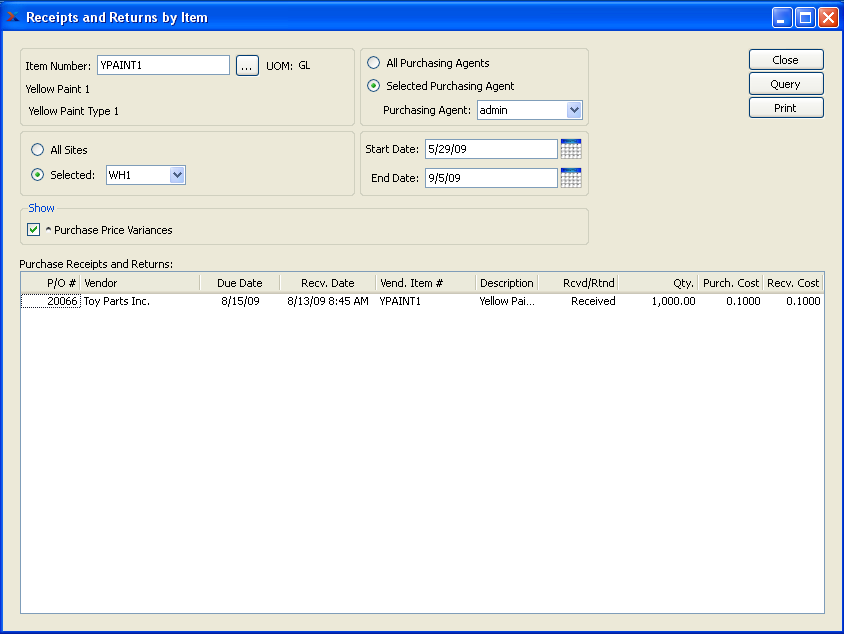Select the Toy Parts Inc. receipt row

click(117, 301)
